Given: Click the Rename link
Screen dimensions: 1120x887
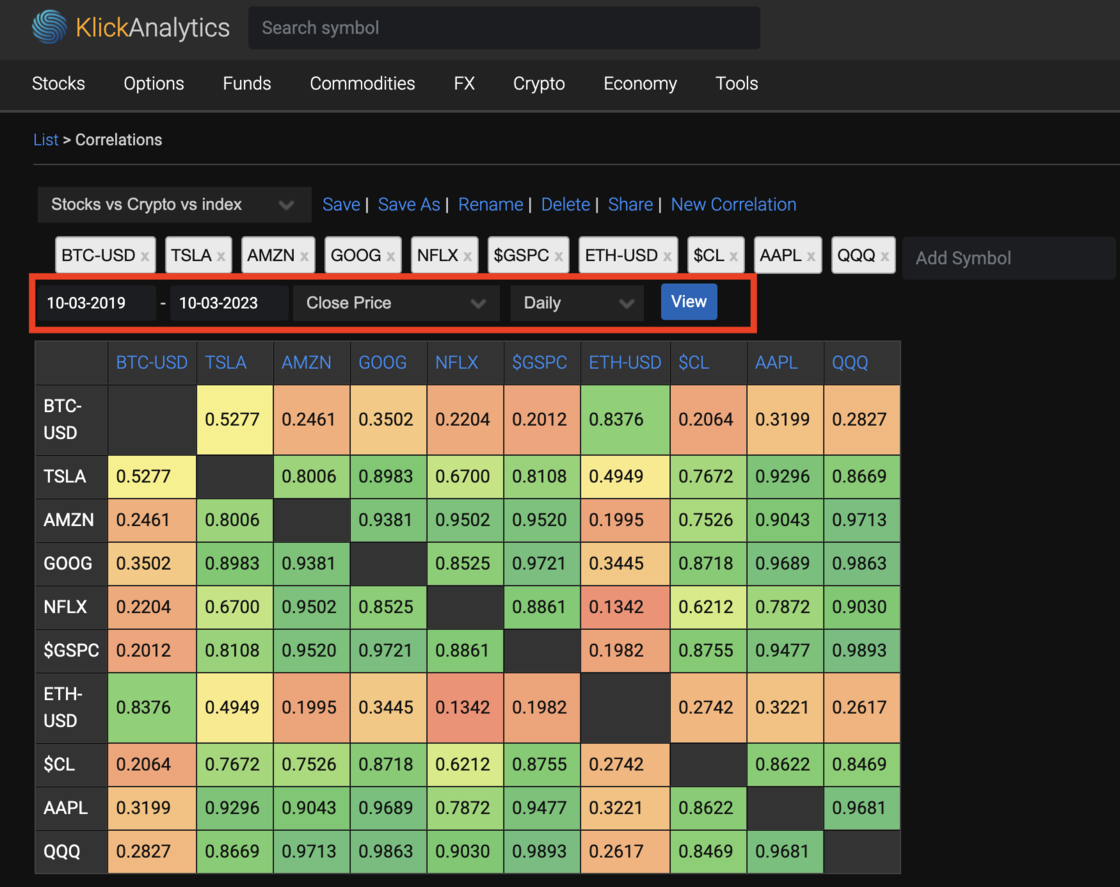Looking at the screenshot, I should pos(490,205).
